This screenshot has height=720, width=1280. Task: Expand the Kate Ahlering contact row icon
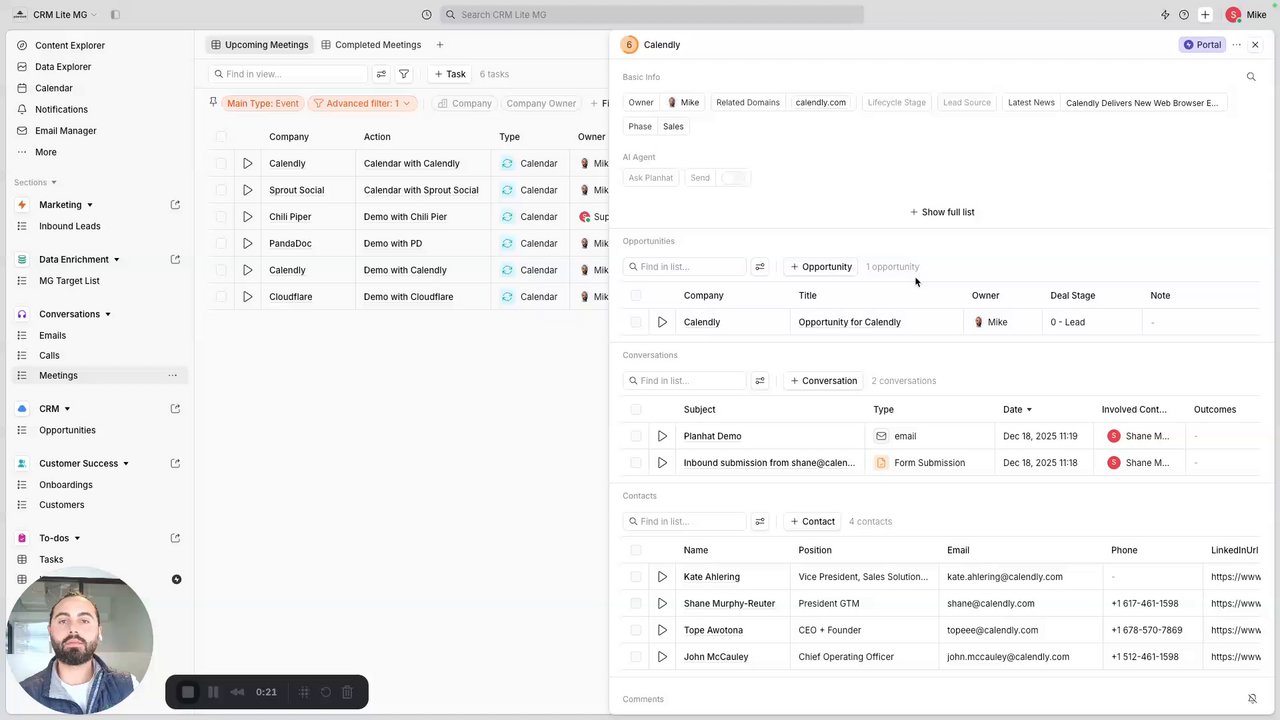662,577
